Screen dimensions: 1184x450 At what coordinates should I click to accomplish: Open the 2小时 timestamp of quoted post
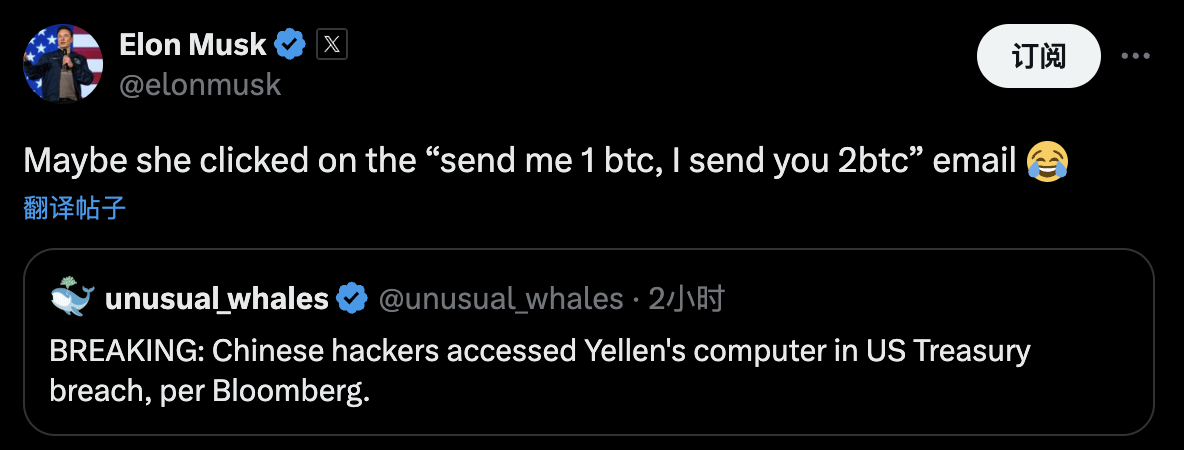686,298
